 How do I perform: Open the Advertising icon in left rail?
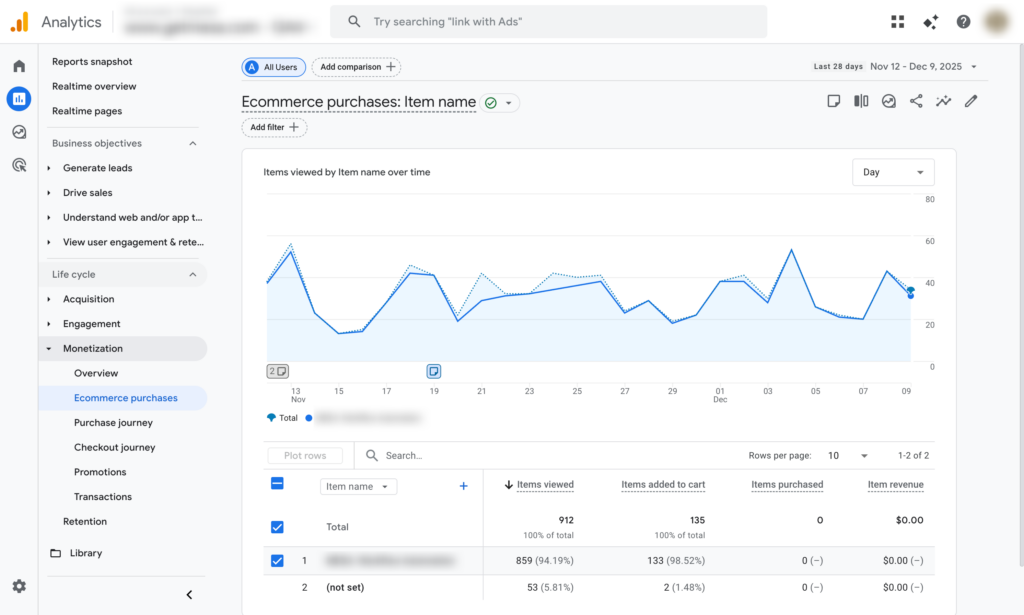(19, 165)
